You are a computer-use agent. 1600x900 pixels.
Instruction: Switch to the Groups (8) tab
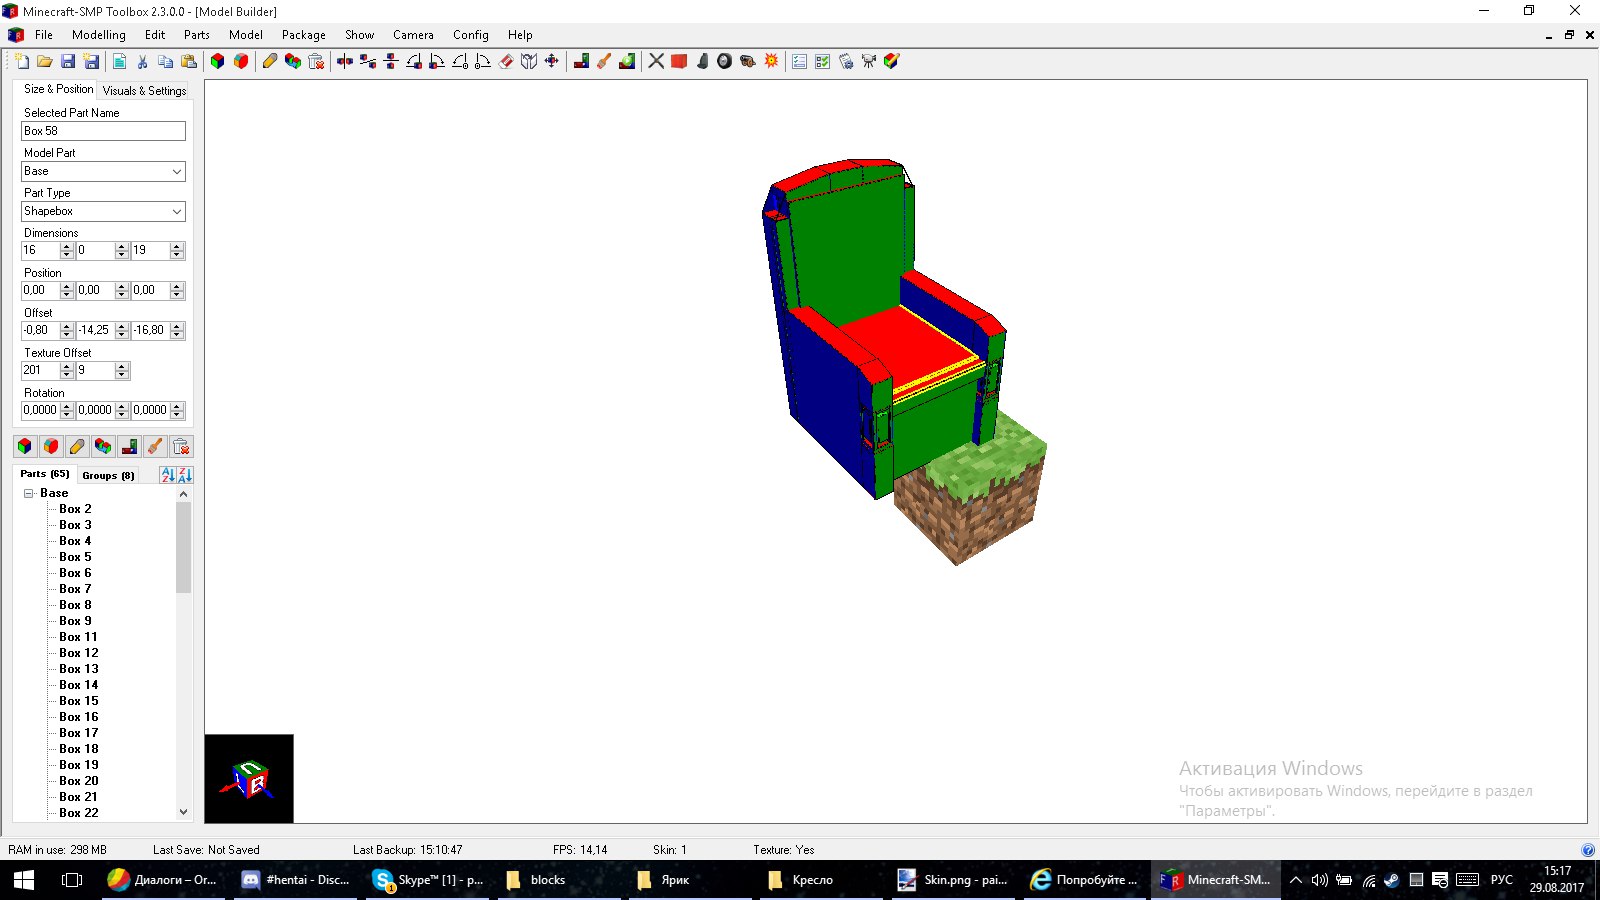[x=108, y=475]
